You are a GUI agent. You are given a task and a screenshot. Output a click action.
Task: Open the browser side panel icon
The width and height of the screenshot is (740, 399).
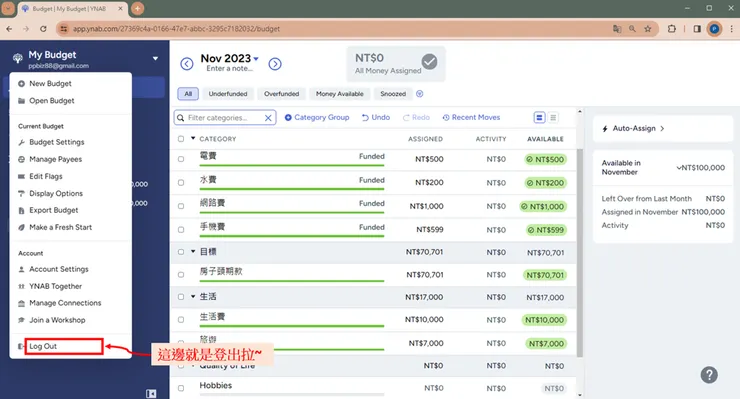pyautogui.click(x=697, y=29)
